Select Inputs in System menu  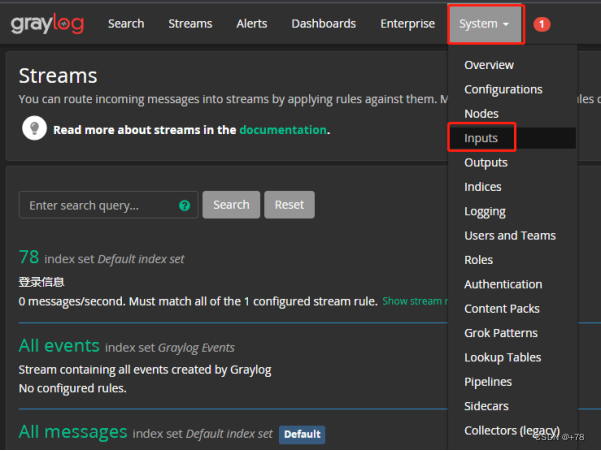[x=481, y=138]
